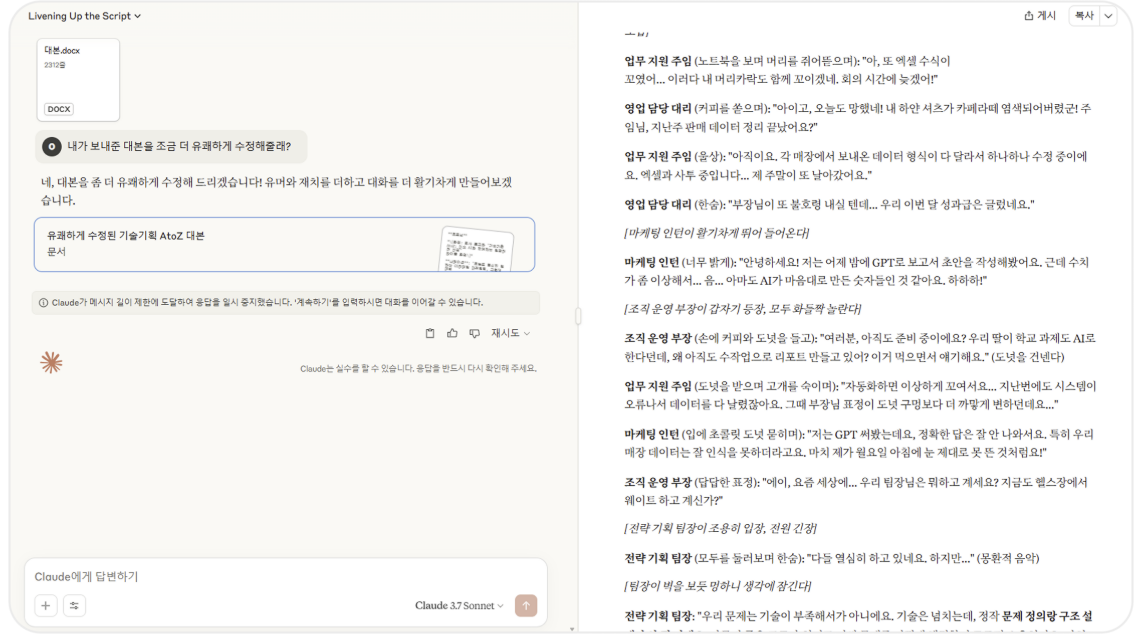Open the search and tools settings icon

(x=74, y=605)
